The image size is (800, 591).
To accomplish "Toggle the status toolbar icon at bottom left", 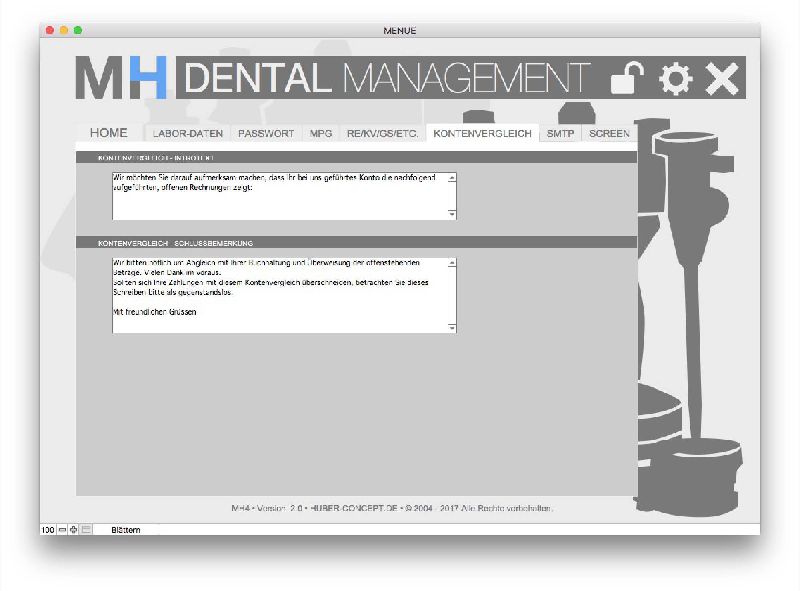I will point(86,529).
